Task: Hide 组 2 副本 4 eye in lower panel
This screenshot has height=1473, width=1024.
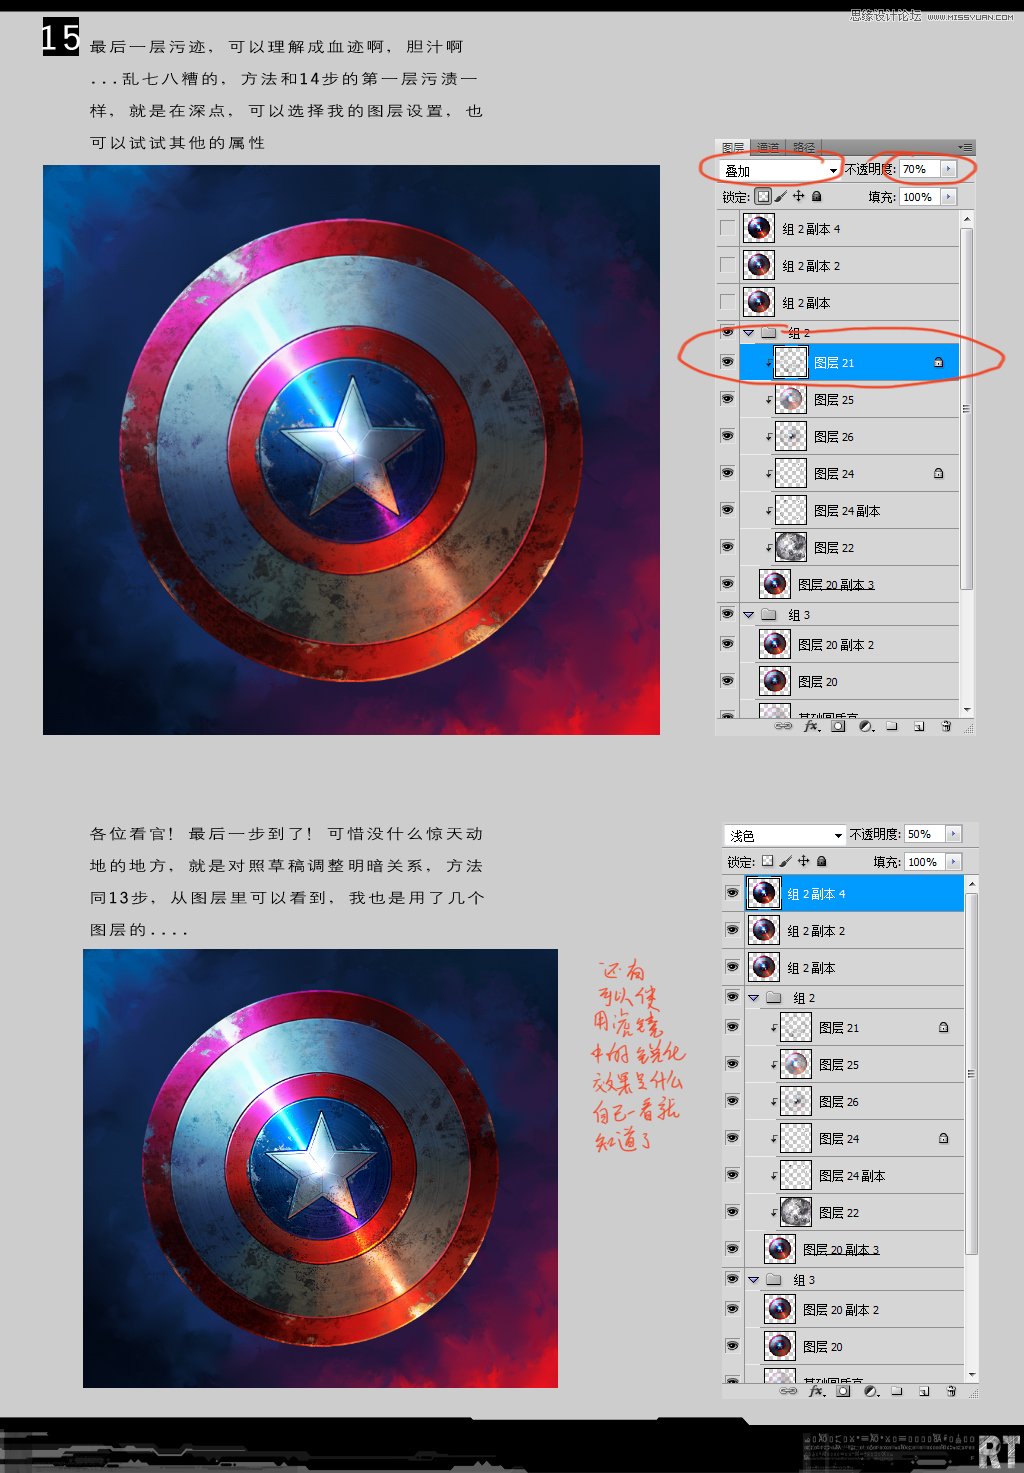Action: 732,893
